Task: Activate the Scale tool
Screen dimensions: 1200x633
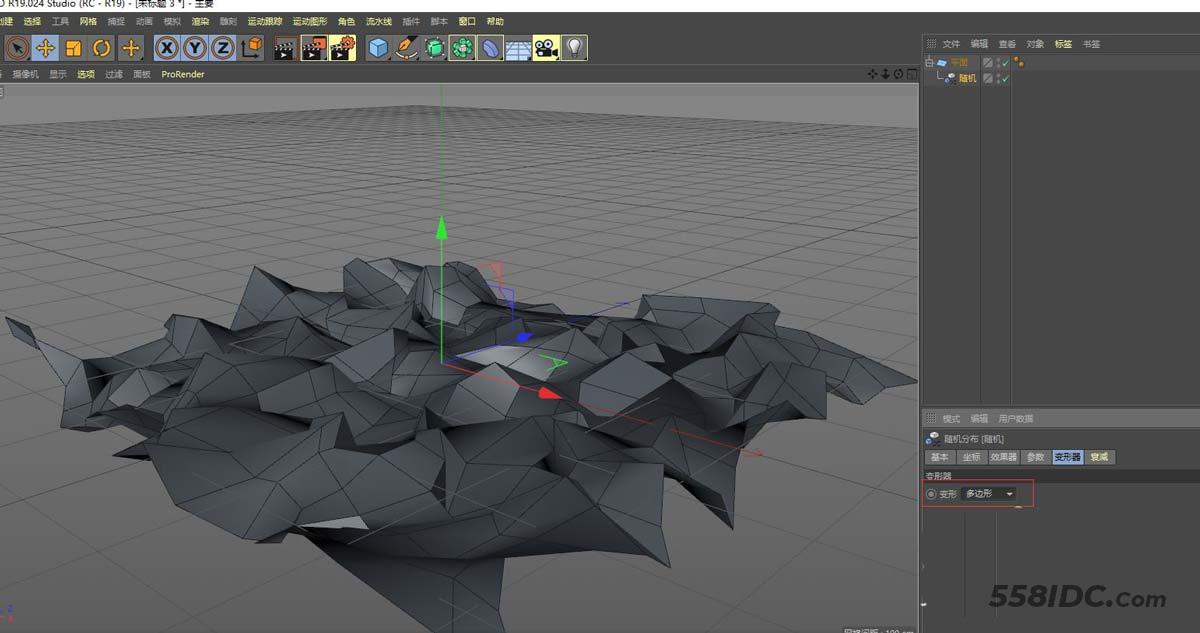Action: pos(73,47)
